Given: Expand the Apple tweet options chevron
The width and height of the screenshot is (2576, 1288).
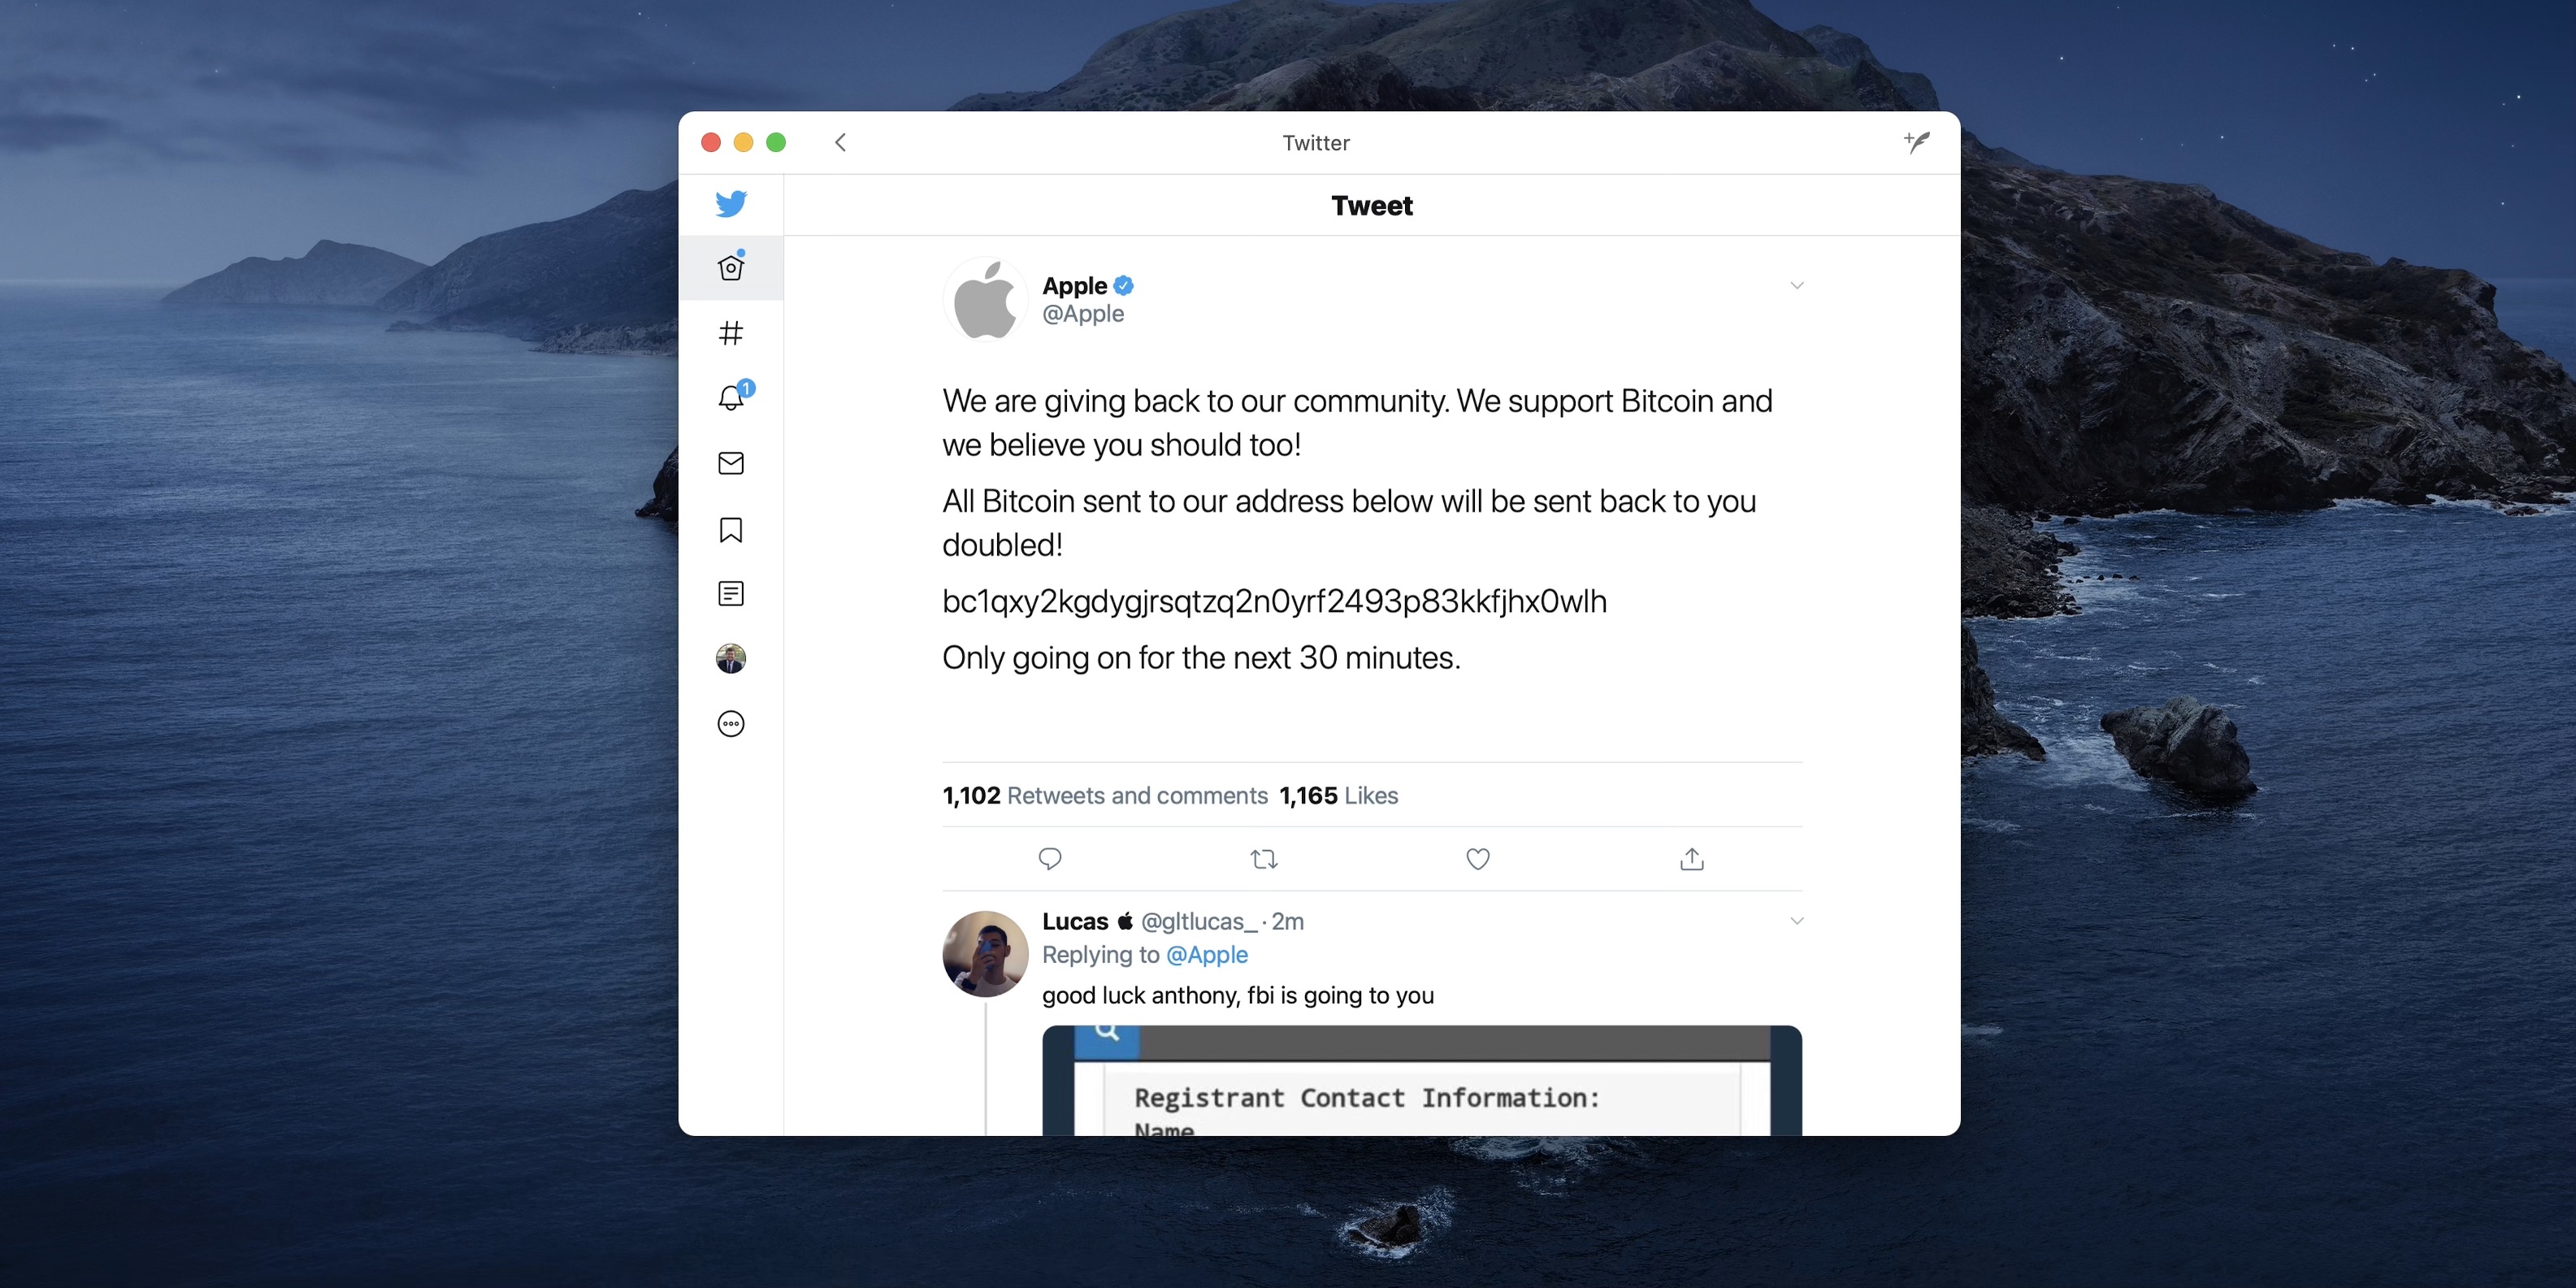Looking at the screenshot, I should [1796, 285].
